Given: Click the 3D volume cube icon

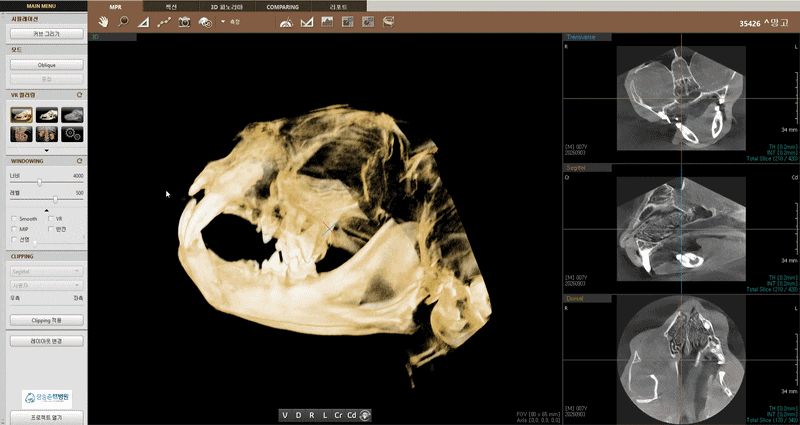Looking at the screenshot, I should click(388, 22).
